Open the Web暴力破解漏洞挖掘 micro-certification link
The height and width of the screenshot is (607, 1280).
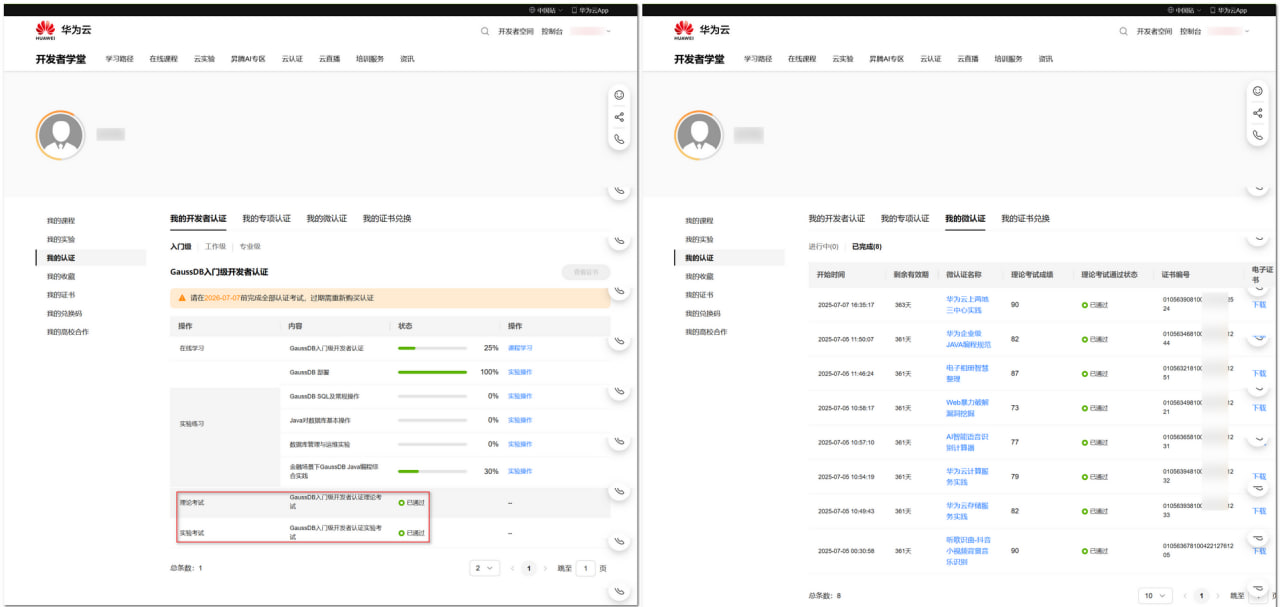[x=966, y=407]
